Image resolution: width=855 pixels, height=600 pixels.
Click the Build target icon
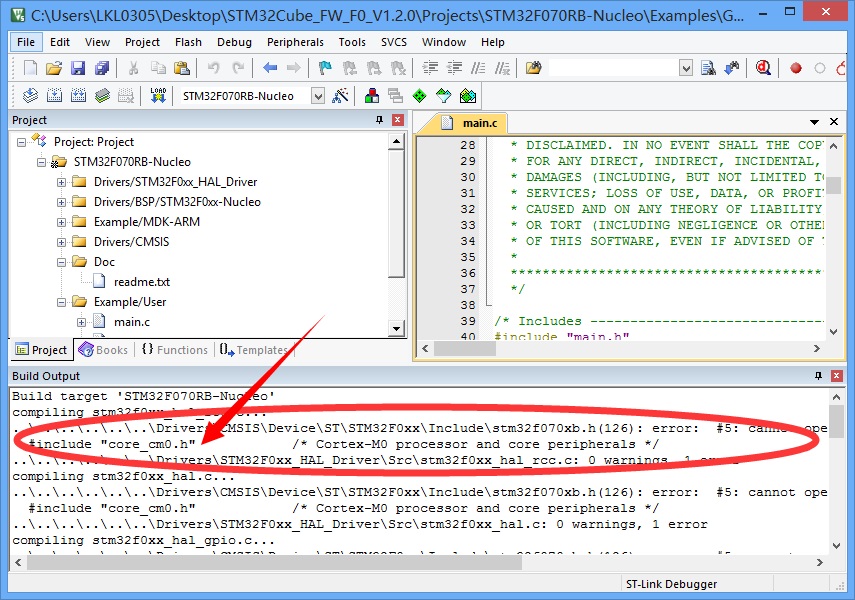point(54,96)
